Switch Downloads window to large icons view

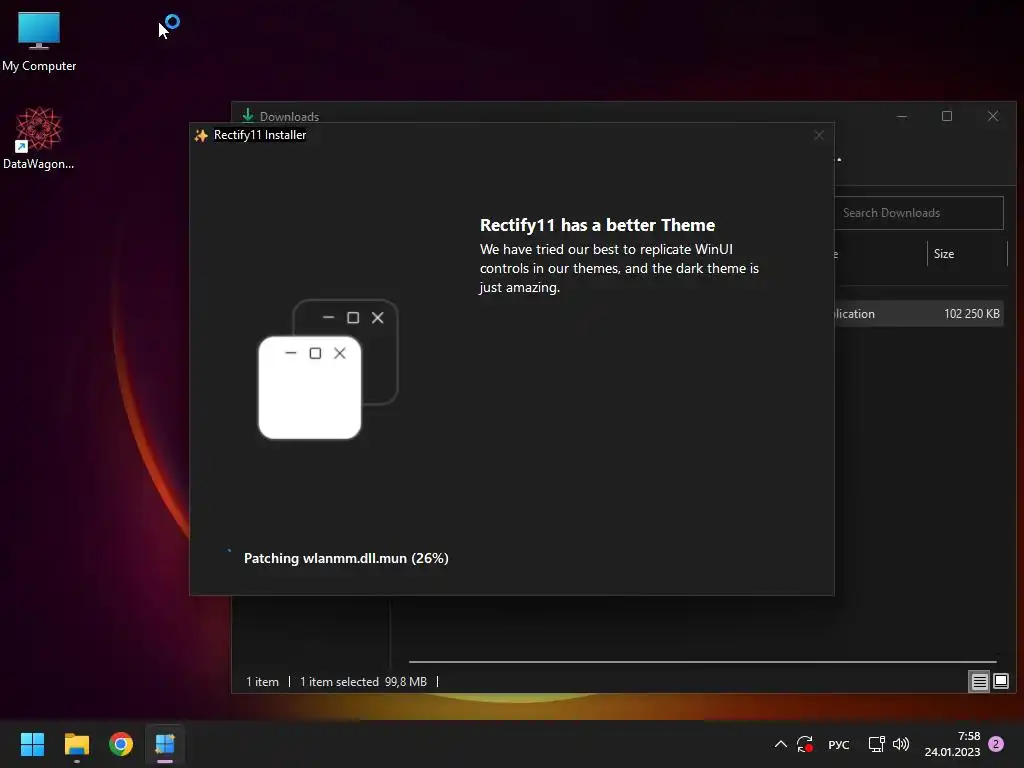1000,682
